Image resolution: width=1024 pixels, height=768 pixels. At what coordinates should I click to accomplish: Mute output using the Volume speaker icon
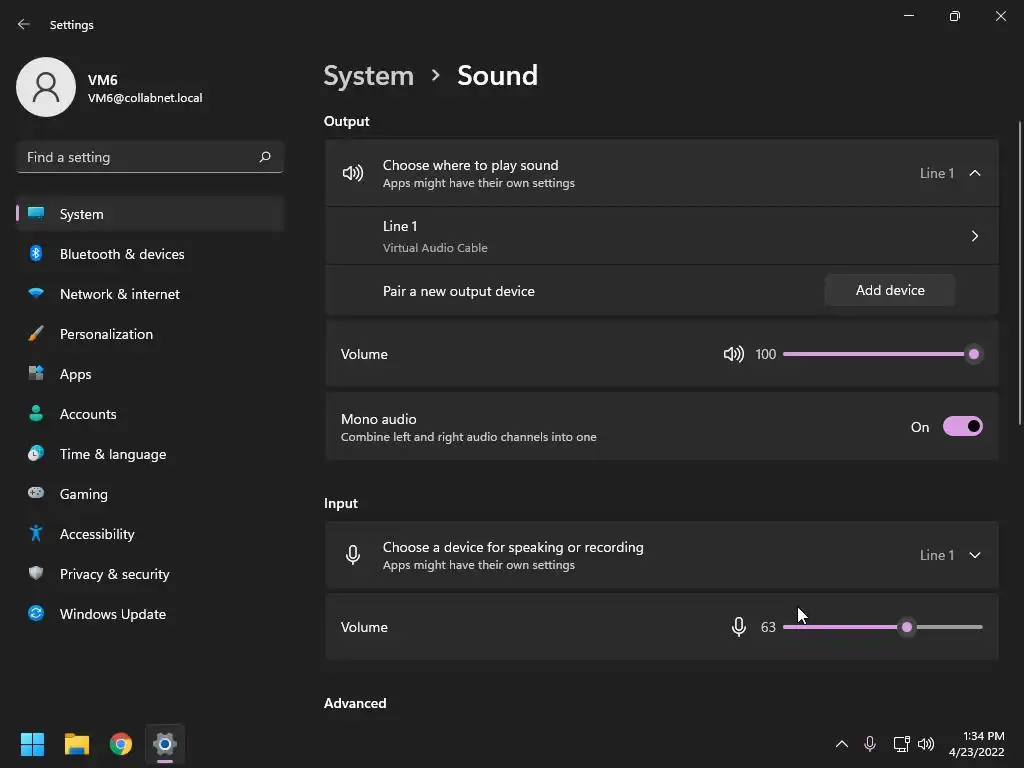pyautogui.click(x=734, y=354)
